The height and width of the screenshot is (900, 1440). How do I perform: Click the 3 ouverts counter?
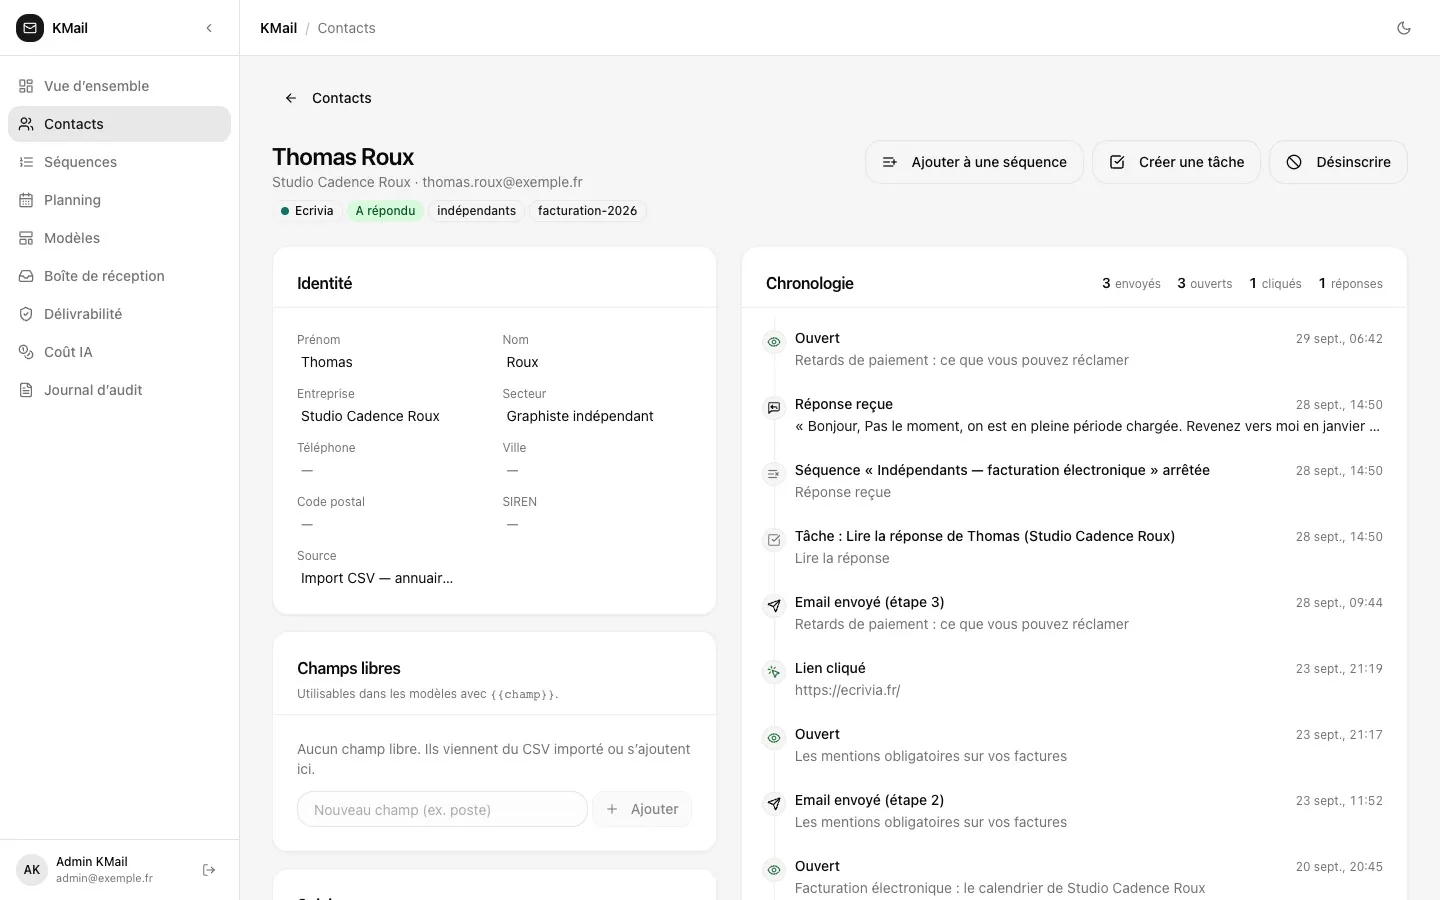(x=1204, y=284)
